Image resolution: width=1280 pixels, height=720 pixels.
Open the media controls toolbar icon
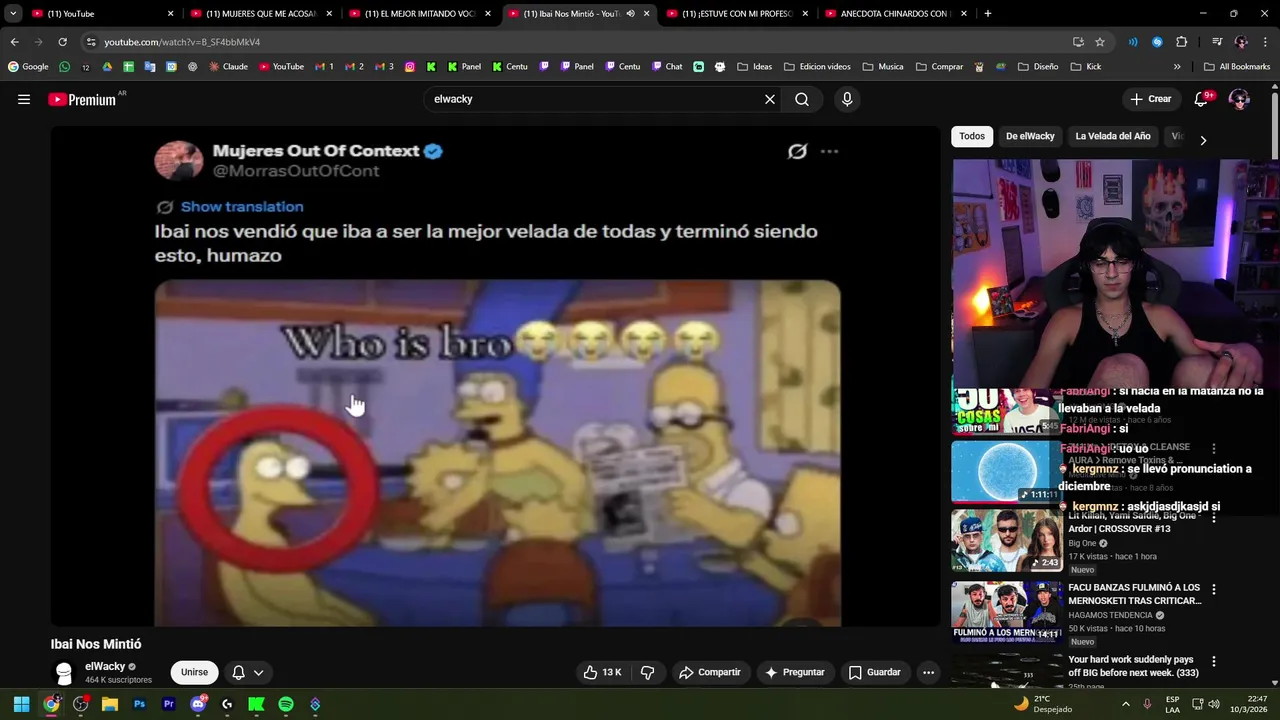point(1217,42)
